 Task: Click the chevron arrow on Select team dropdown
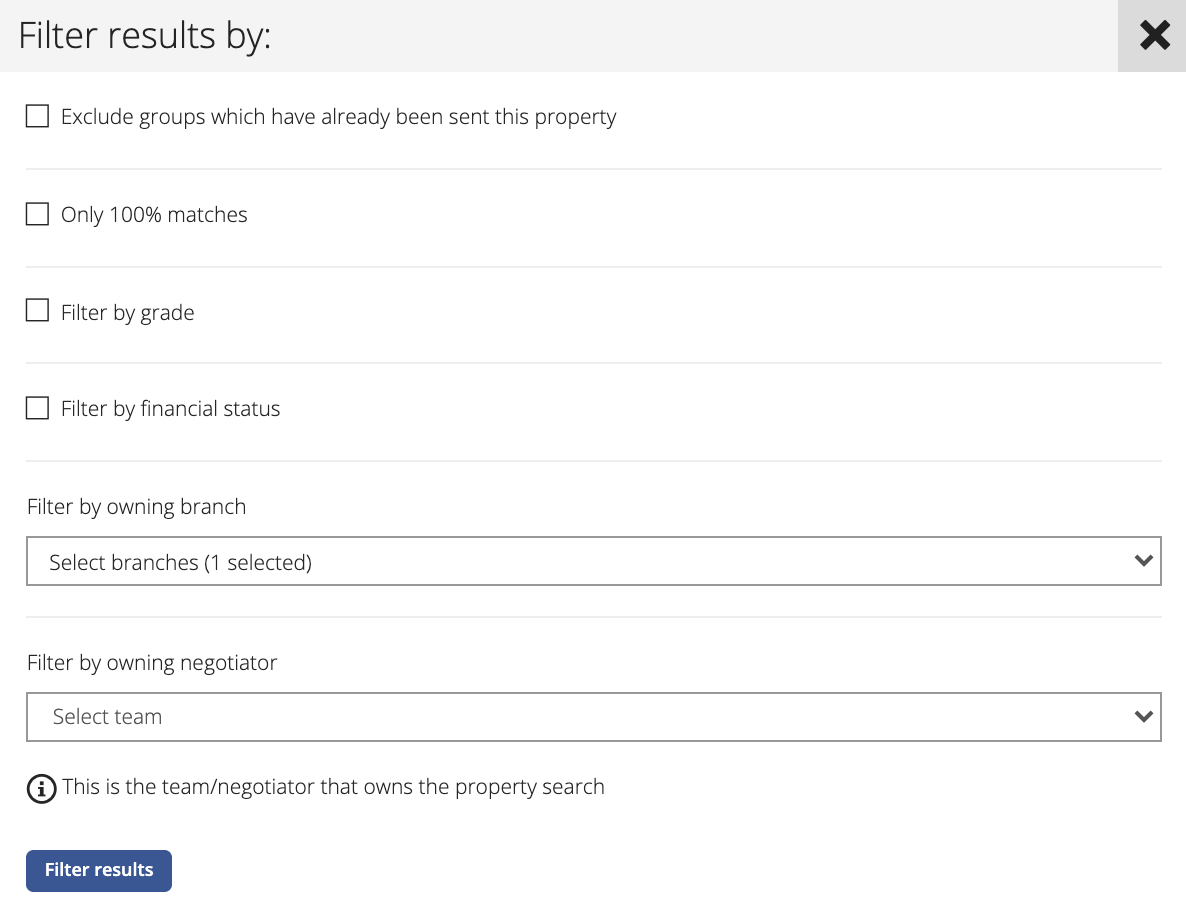[x=1144, y=716]
